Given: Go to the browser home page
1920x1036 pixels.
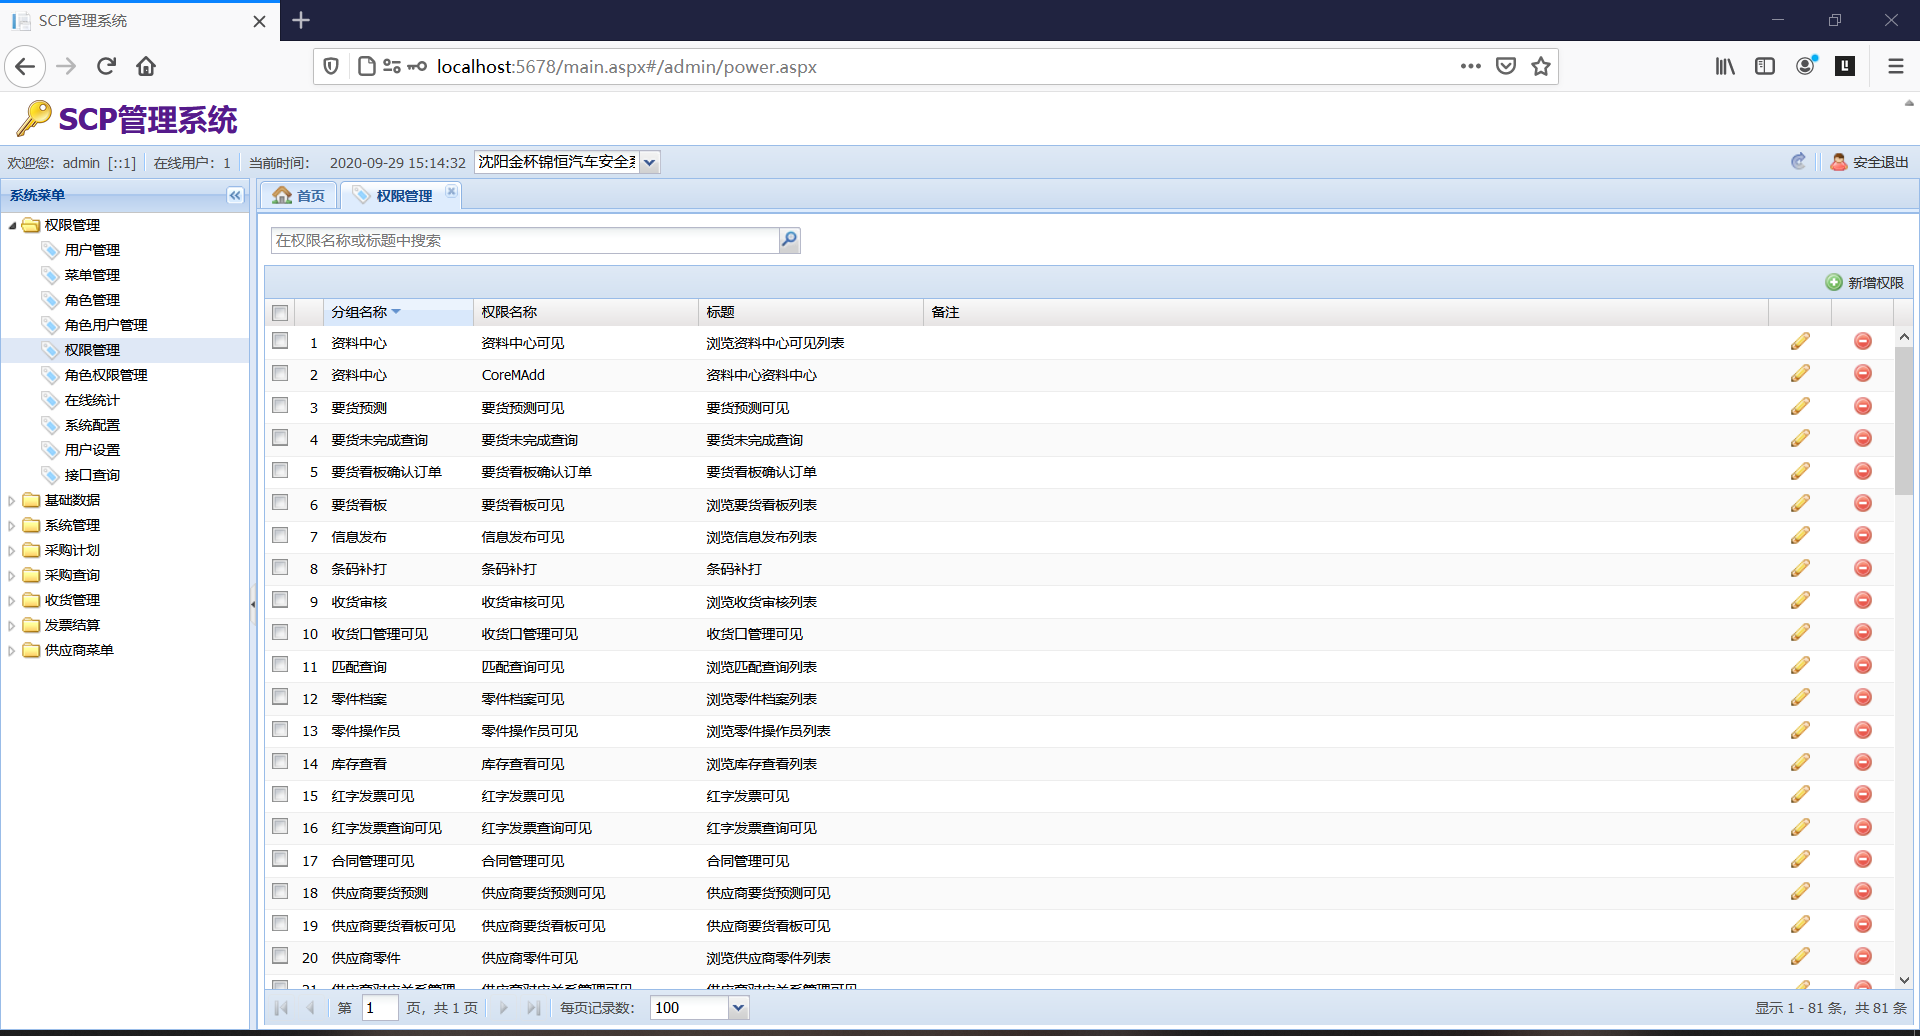Looking at the screenshot, I should point(146,66).
